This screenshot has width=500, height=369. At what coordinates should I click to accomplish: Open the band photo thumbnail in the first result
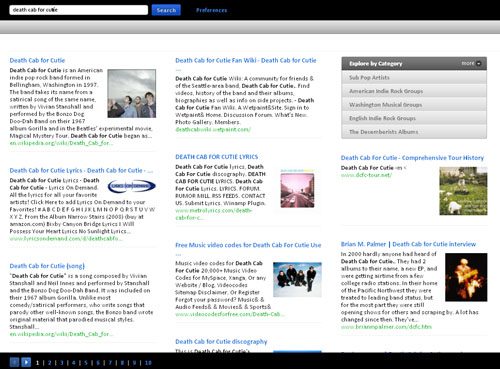click(132, 93)
